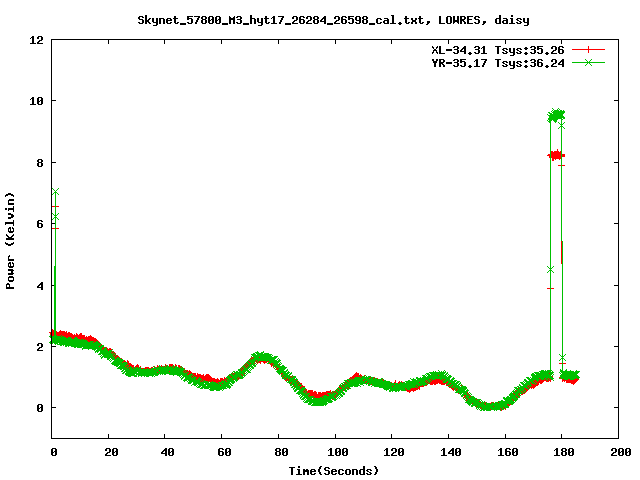
Task: Click the x-axis tick label 60
Action: tap(224, 452)
